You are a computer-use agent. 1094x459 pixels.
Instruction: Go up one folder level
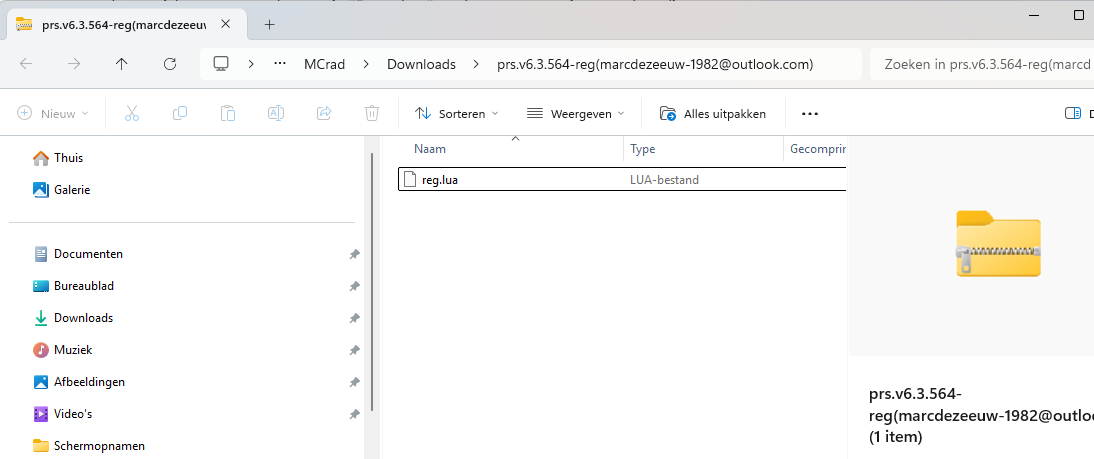122,64
